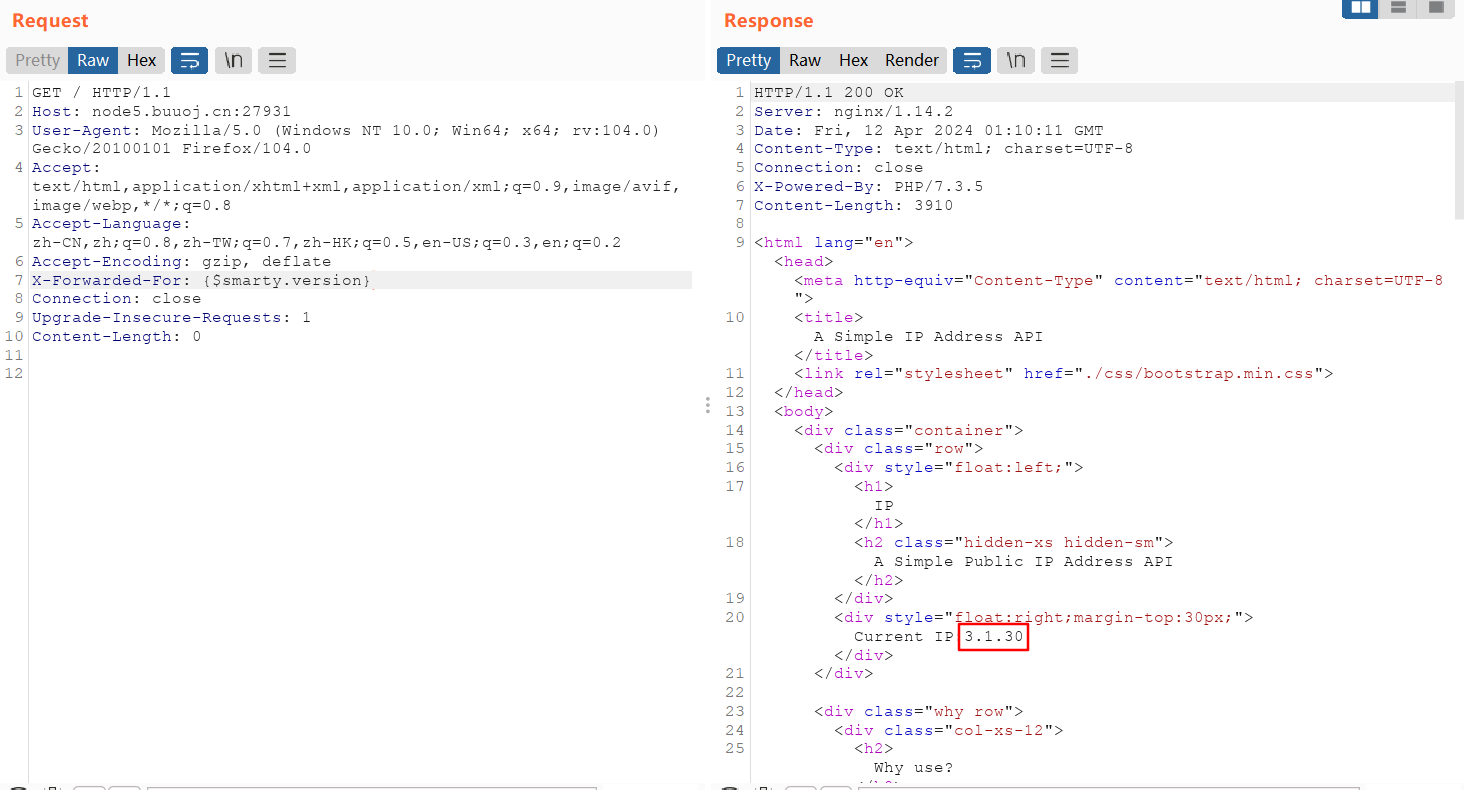Click Content-Length: 0 request header

point(116,336)
